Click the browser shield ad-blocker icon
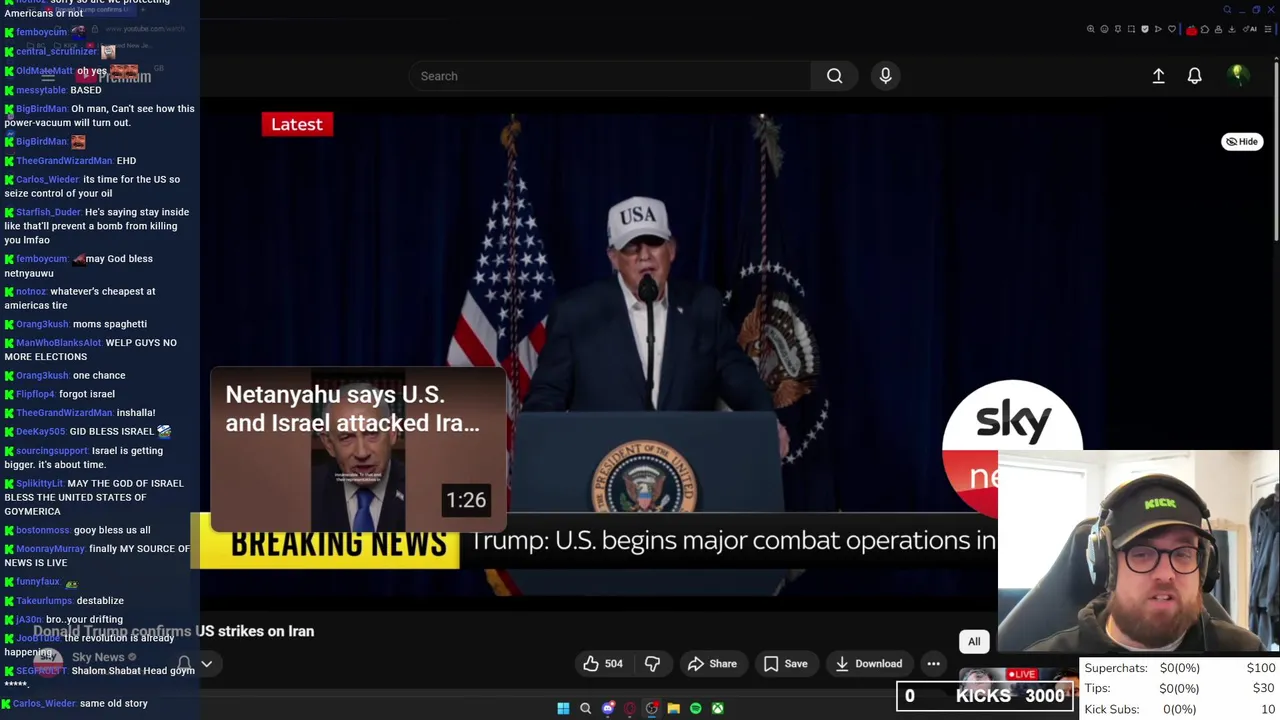 [1145, 29]
